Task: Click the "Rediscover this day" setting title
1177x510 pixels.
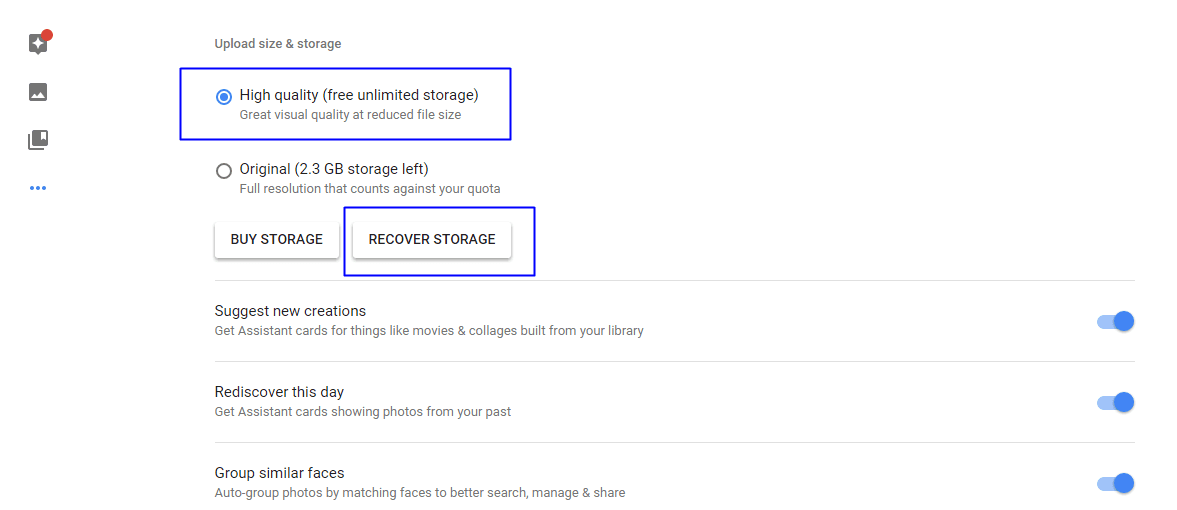Action: (x=279, y=392)
